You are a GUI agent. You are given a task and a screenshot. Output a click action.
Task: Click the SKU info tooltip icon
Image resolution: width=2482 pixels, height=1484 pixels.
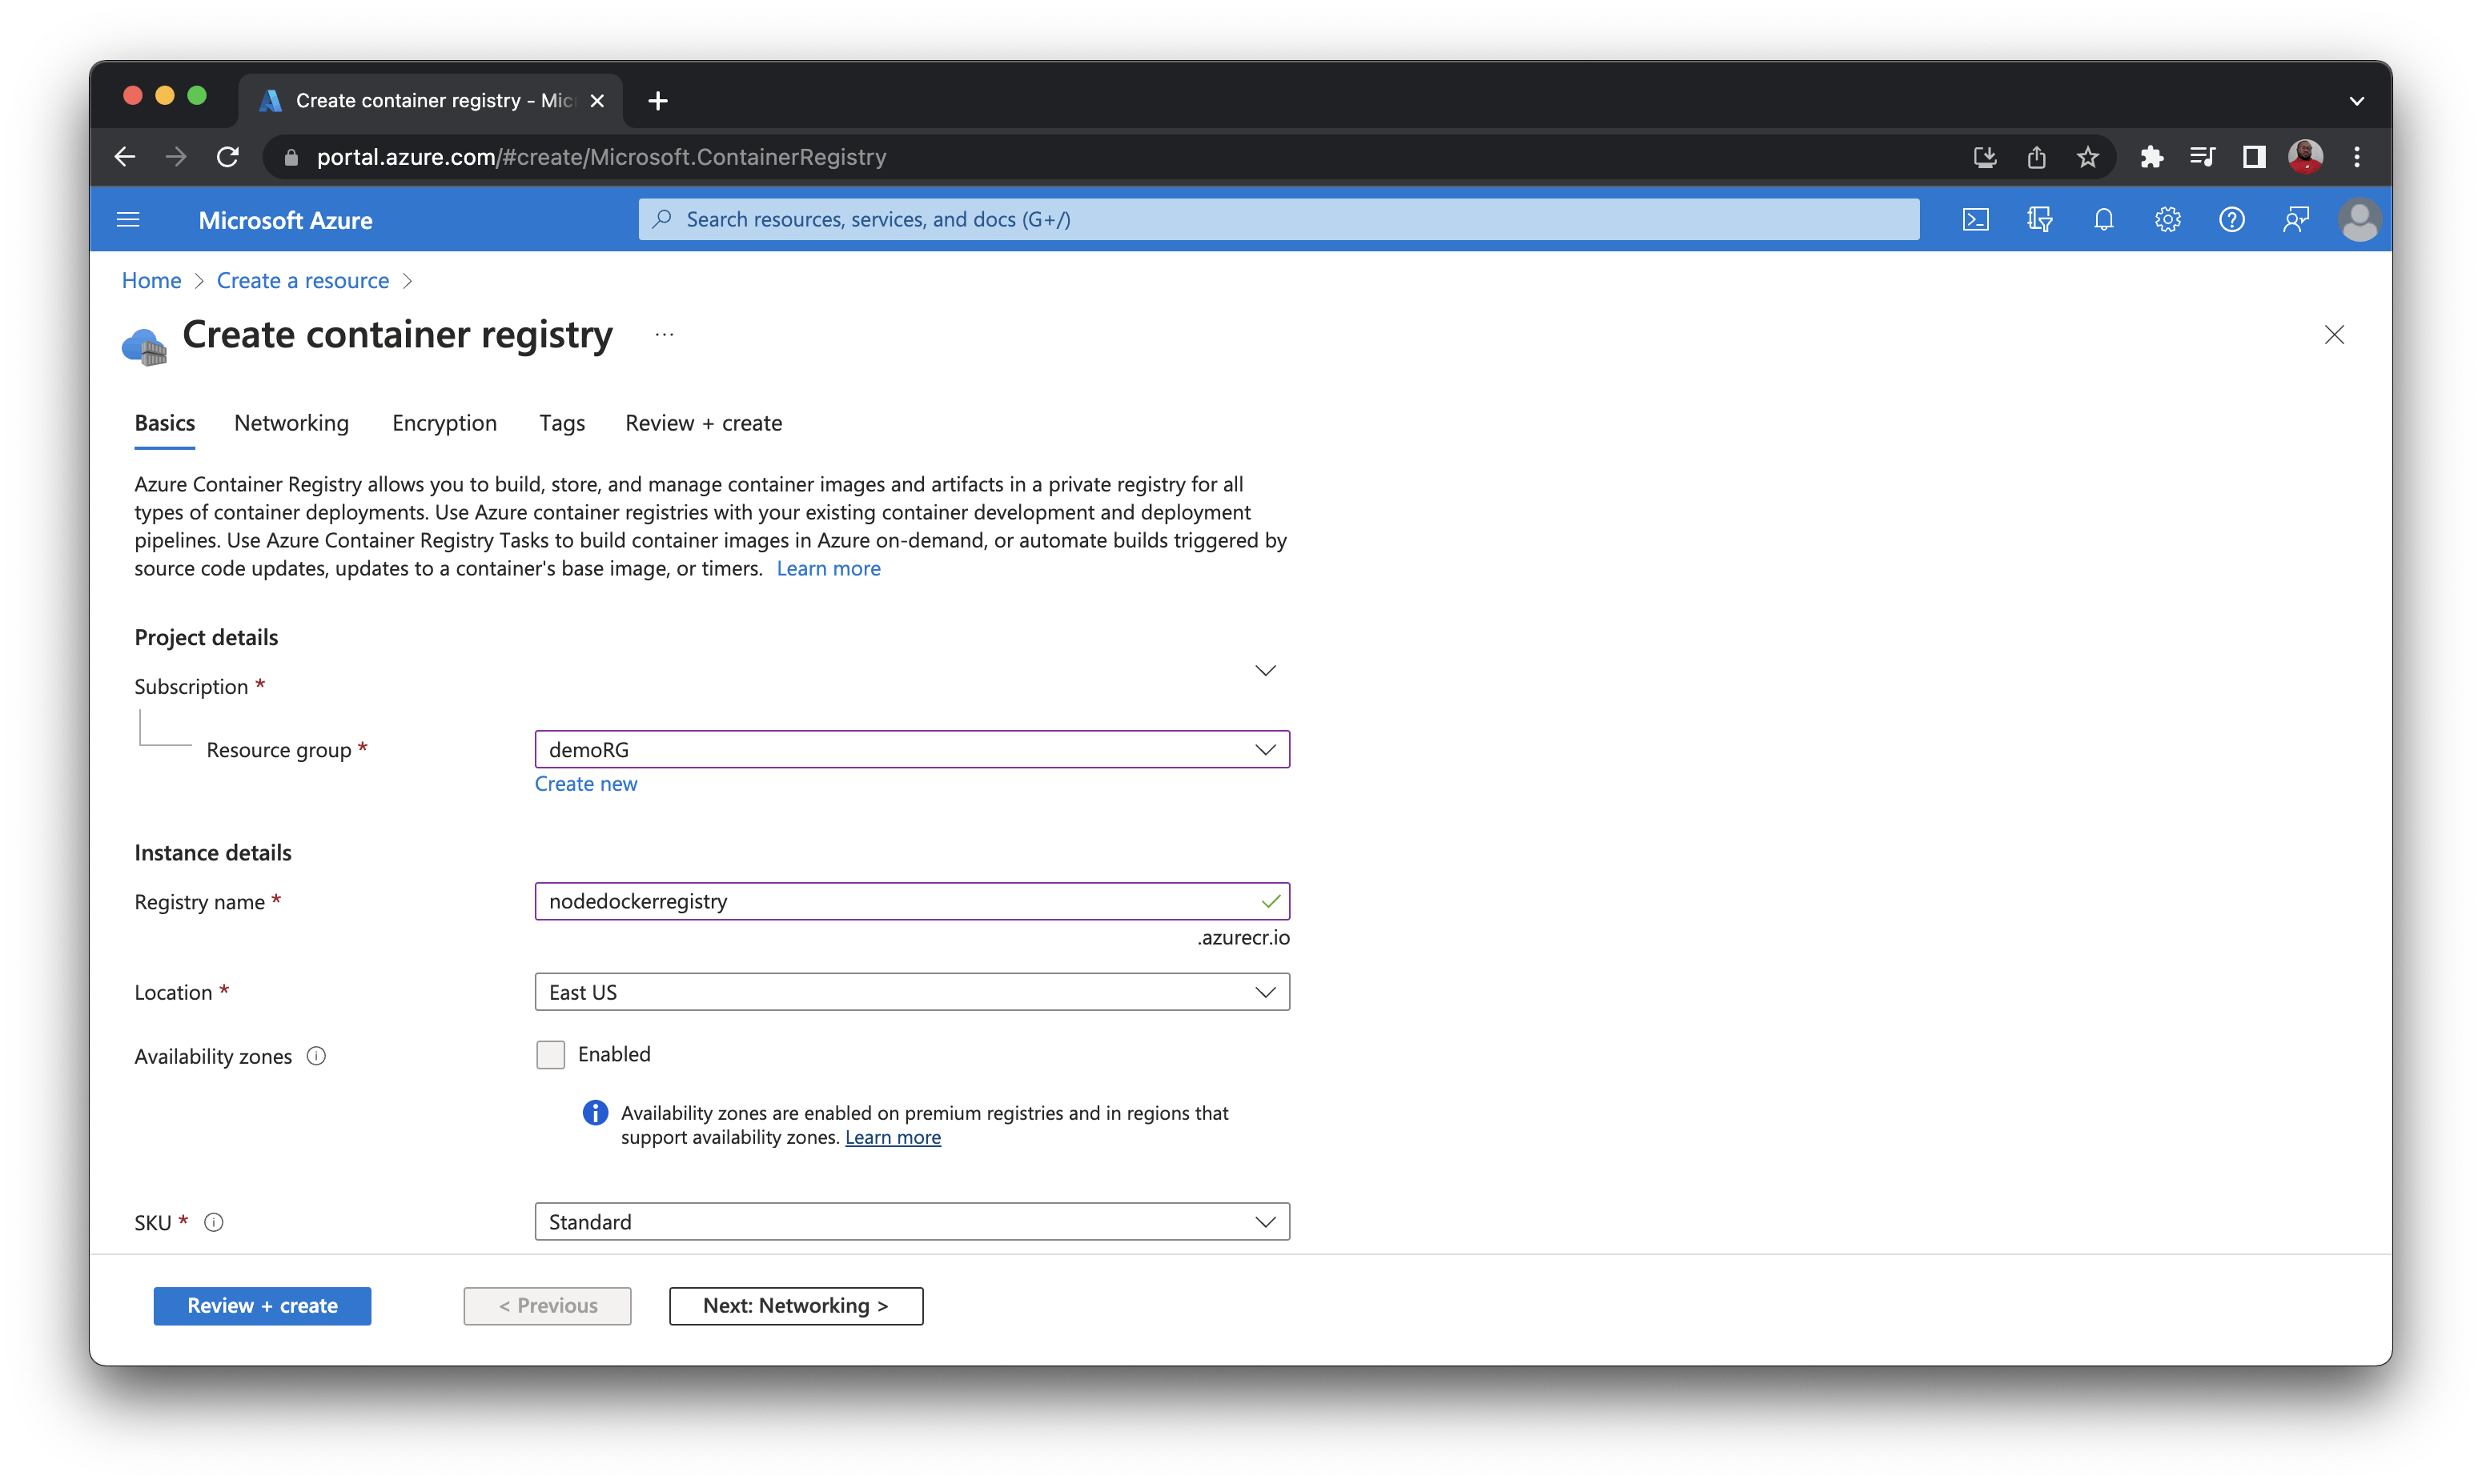[x=214, y=1222]
